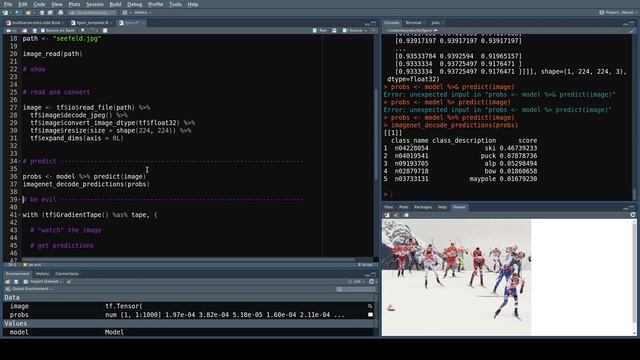Click the Compile Report icon in editor toolbar

(x=105, y=31)
